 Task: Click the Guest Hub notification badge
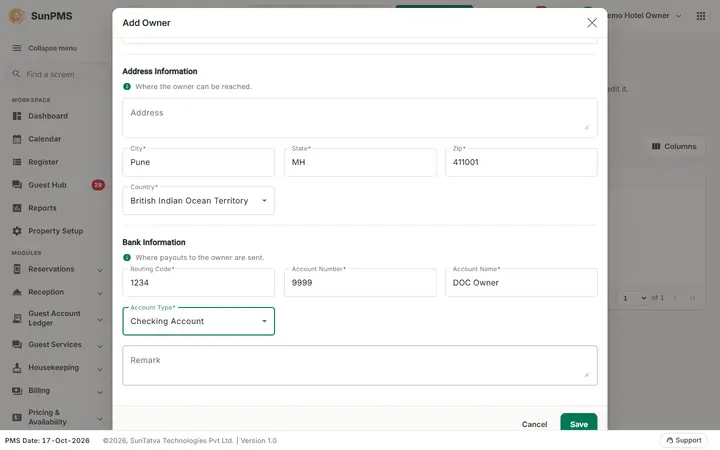coord(98,185)
